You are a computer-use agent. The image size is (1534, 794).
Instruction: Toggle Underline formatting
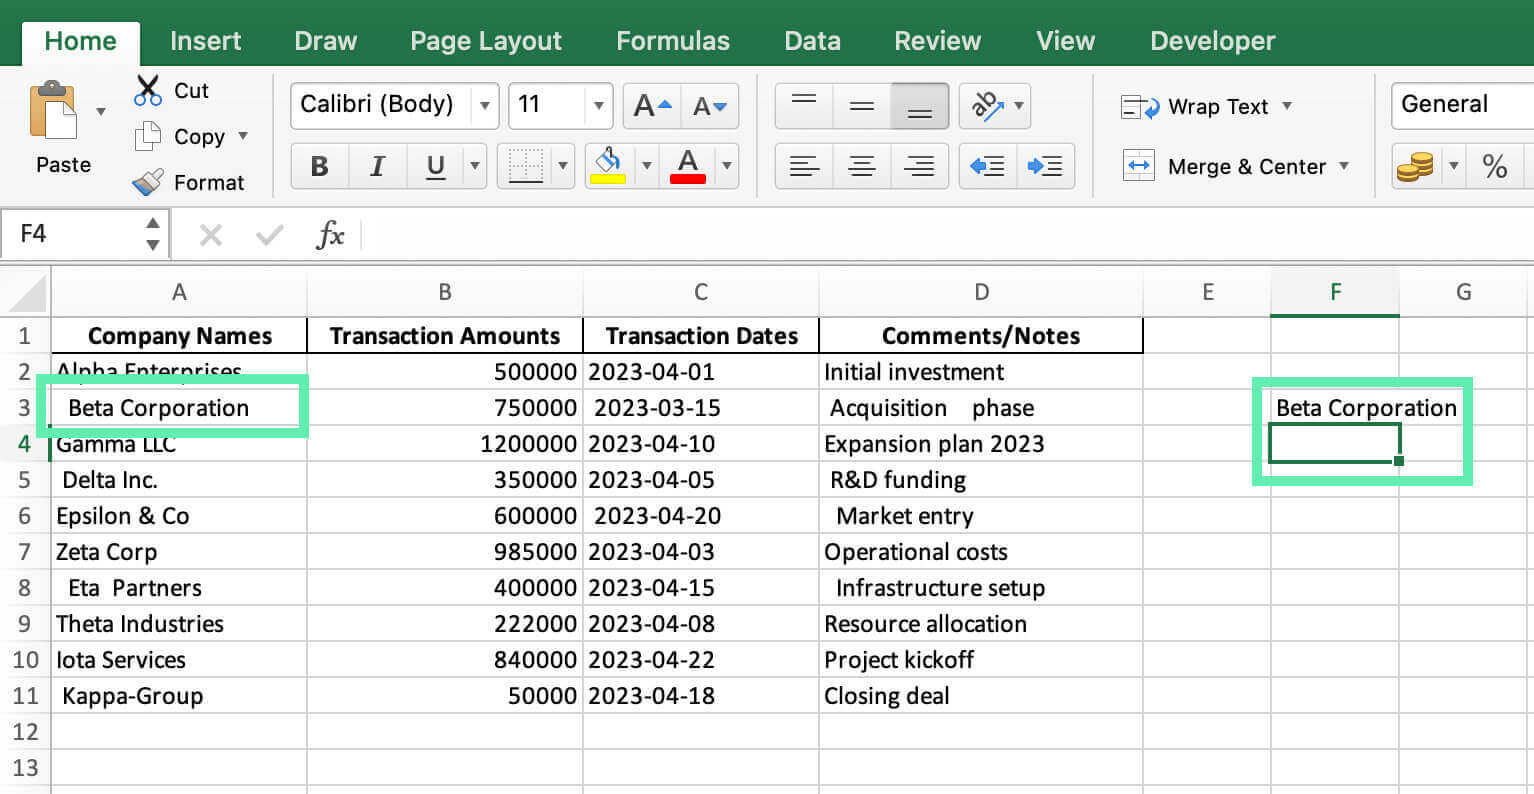tap(435, 166)
